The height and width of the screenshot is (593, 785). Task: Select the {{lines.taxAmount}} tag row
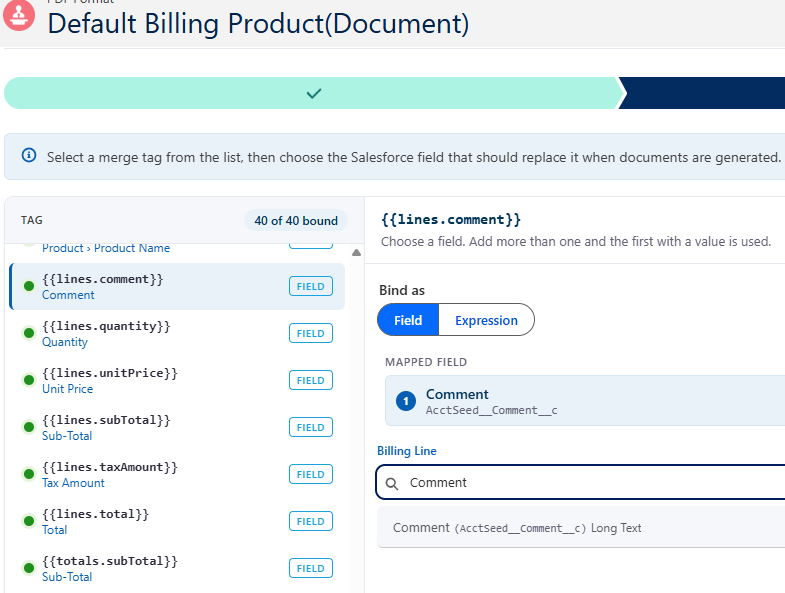tap(177, 474)
